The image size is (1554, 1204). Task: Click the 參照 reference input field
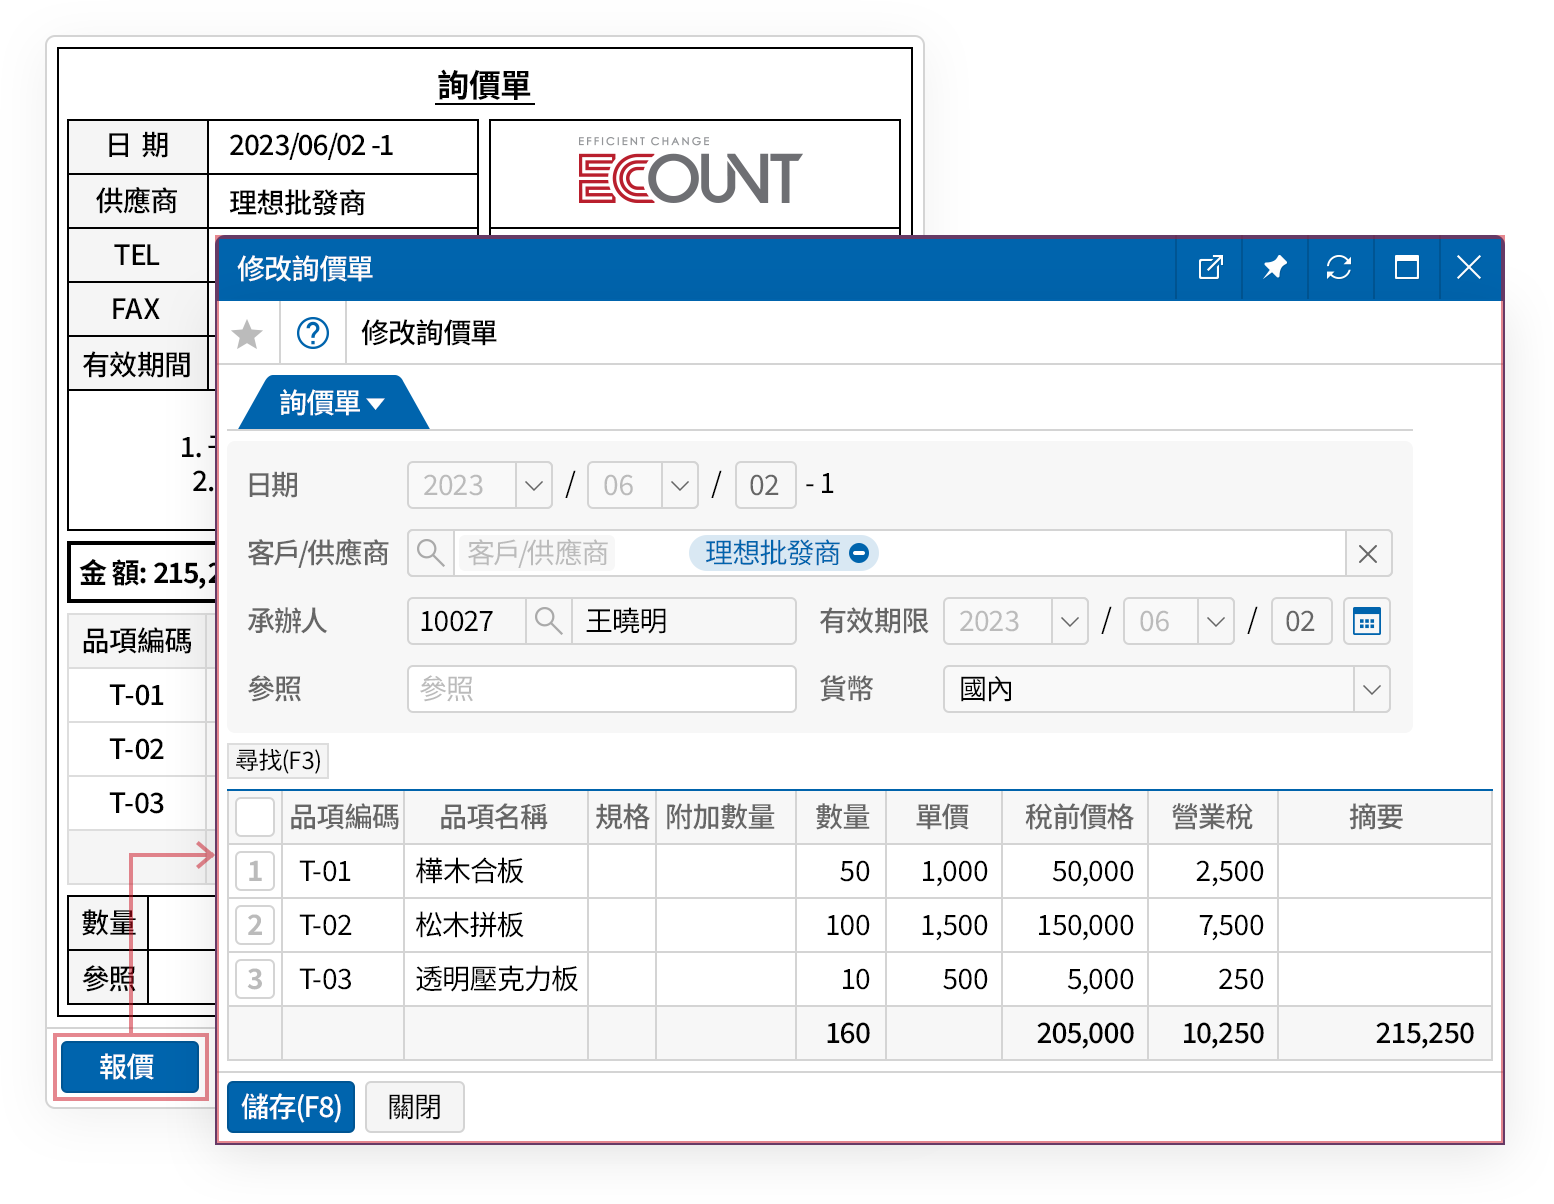coord(601,689)
